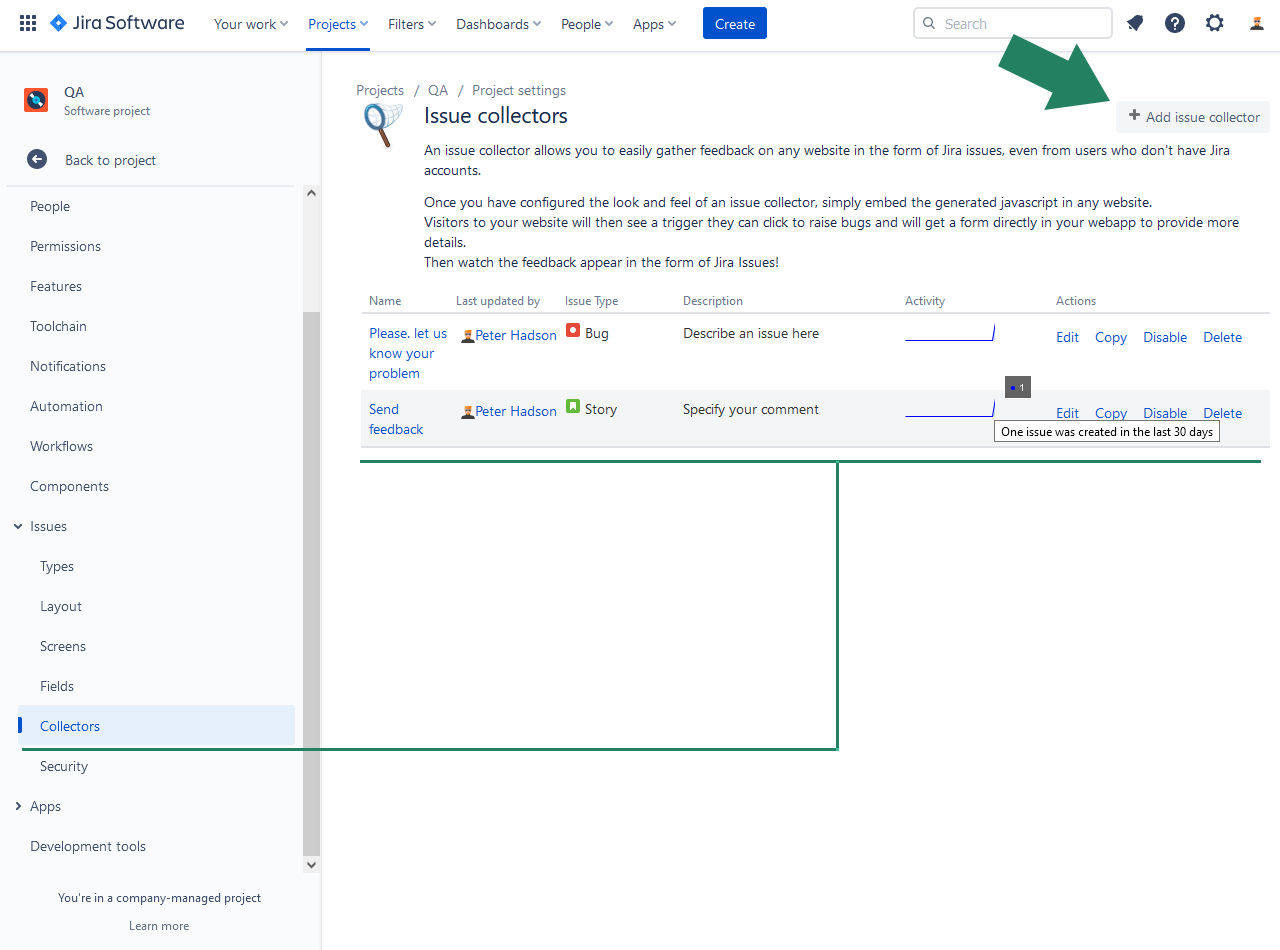Click the Back to project arrow icon
The width and height of the screenshot is (1280, 950).
(x=37, y=160)
